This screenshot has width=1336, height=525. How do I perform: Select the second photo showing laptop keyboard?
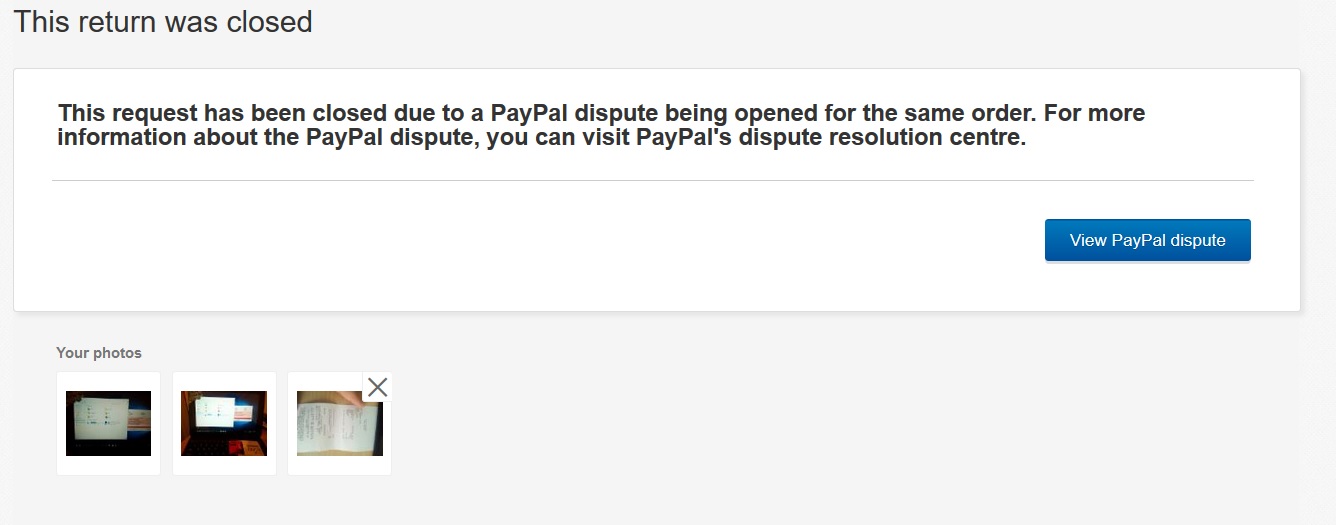pos(224,423)
